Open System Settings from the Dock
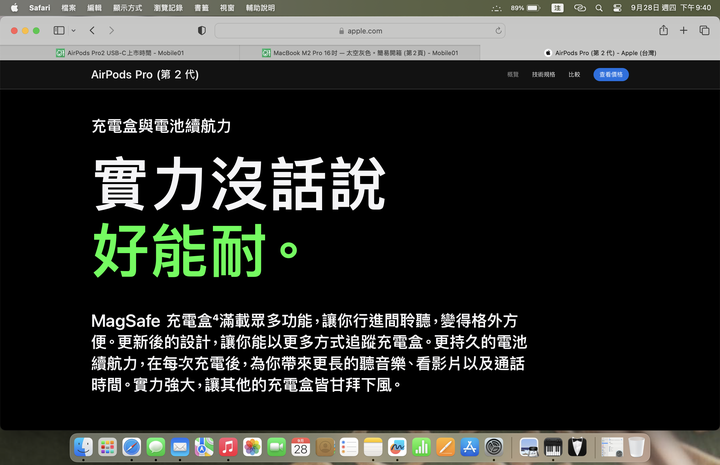Screen dimensions: 720x465 coord(494,447)
